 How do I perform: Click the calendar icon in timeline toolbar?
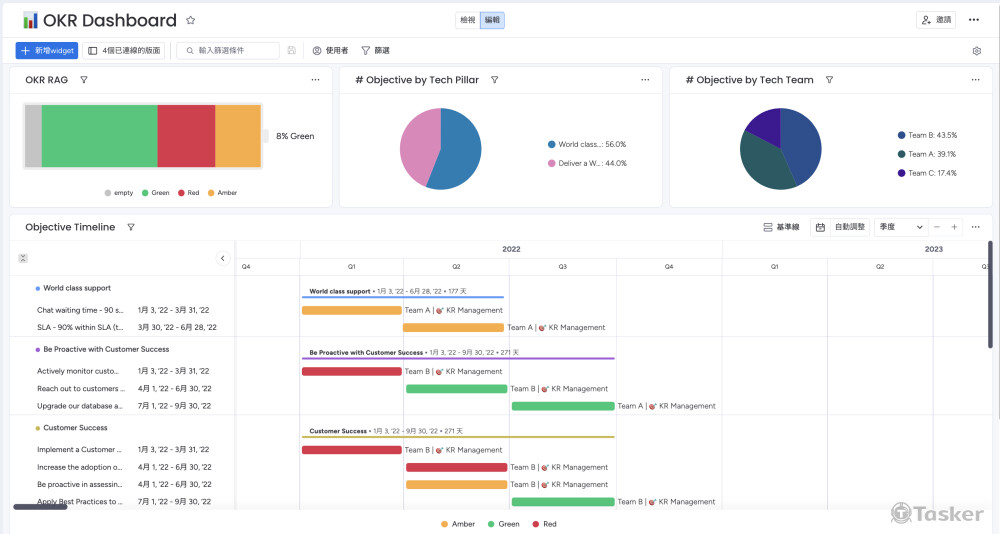tap(820, 227)
